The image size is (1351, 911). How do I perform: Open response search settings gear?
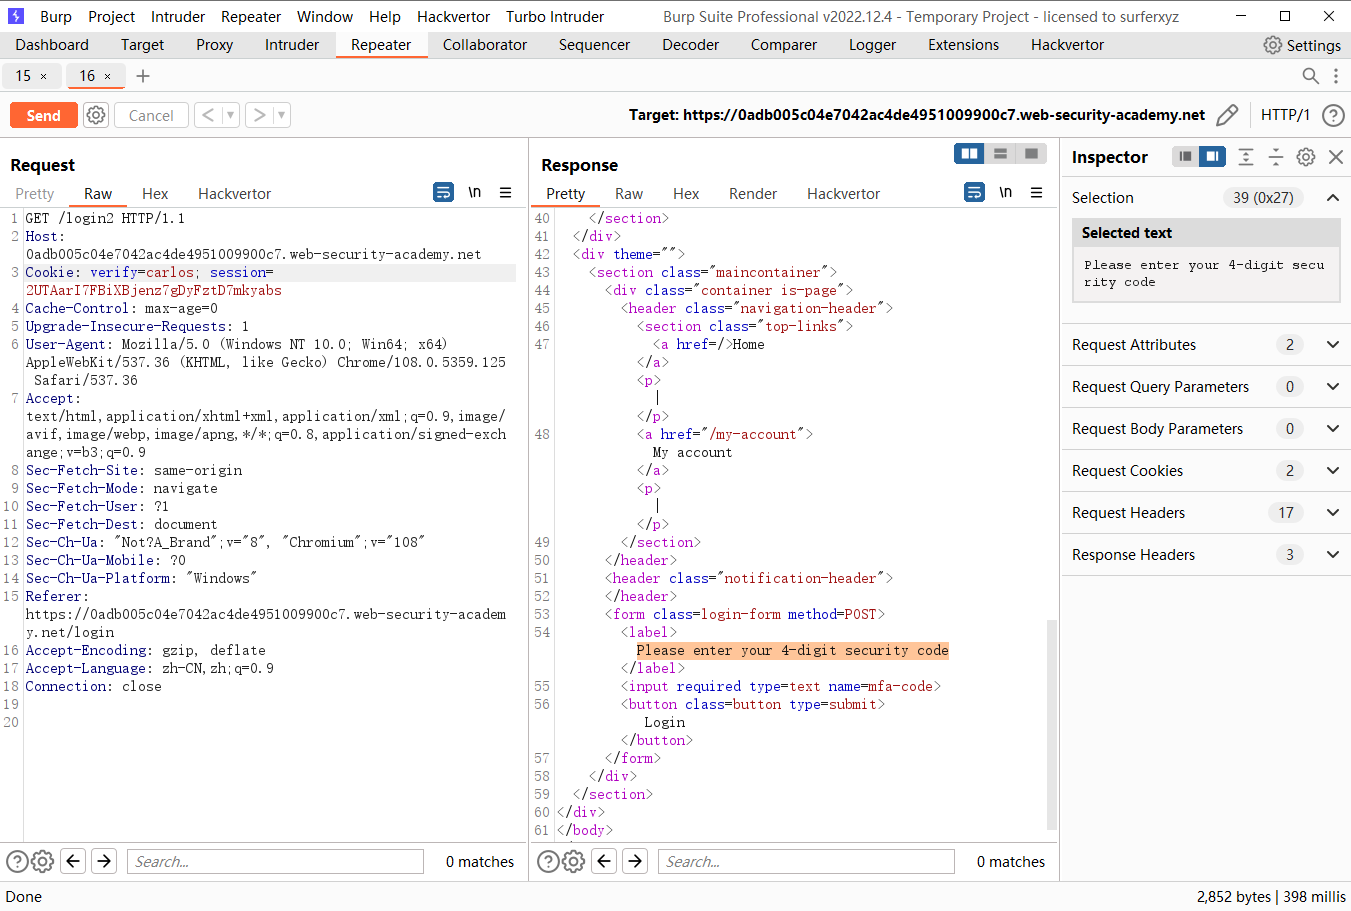coord(573,861)
